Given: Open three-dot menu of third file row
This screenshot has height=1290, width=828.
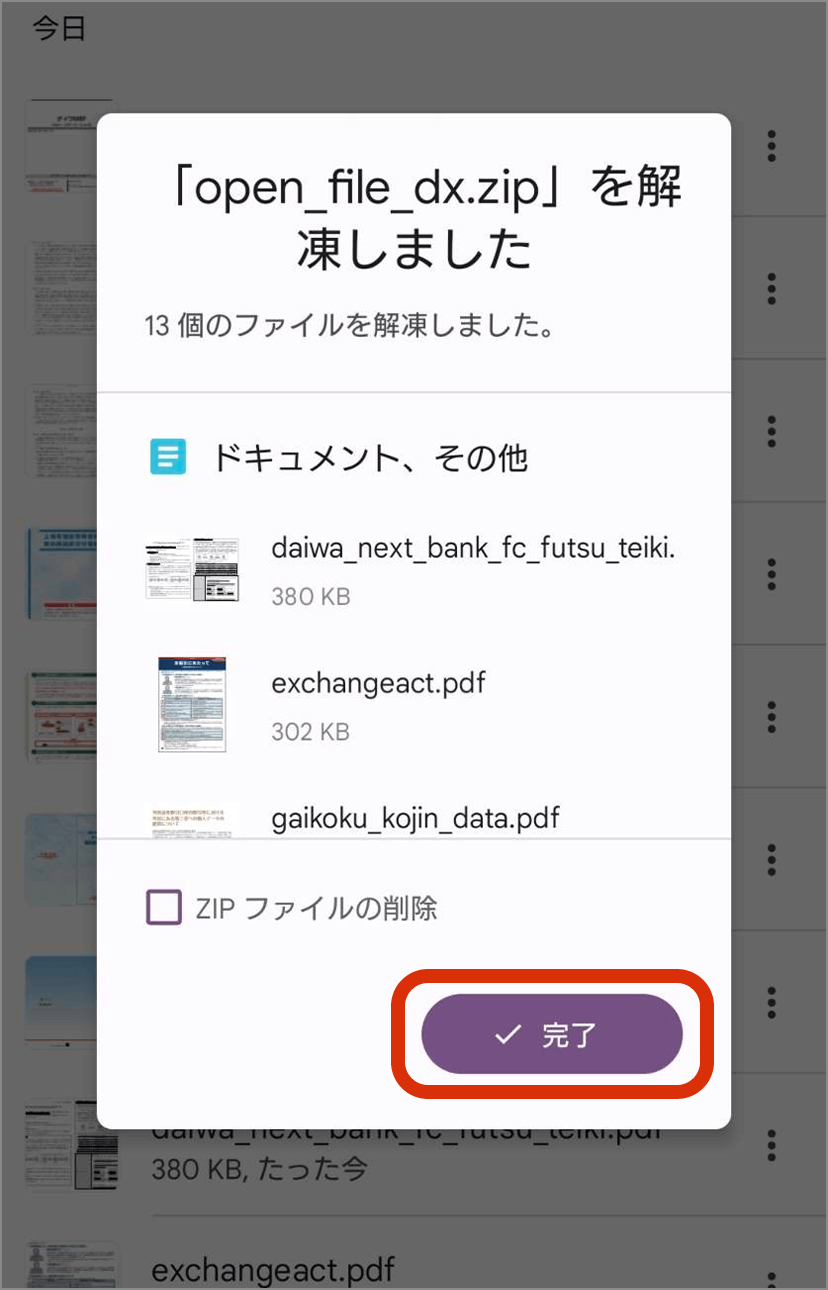Looking at the screenshot, I should point(771,431).
